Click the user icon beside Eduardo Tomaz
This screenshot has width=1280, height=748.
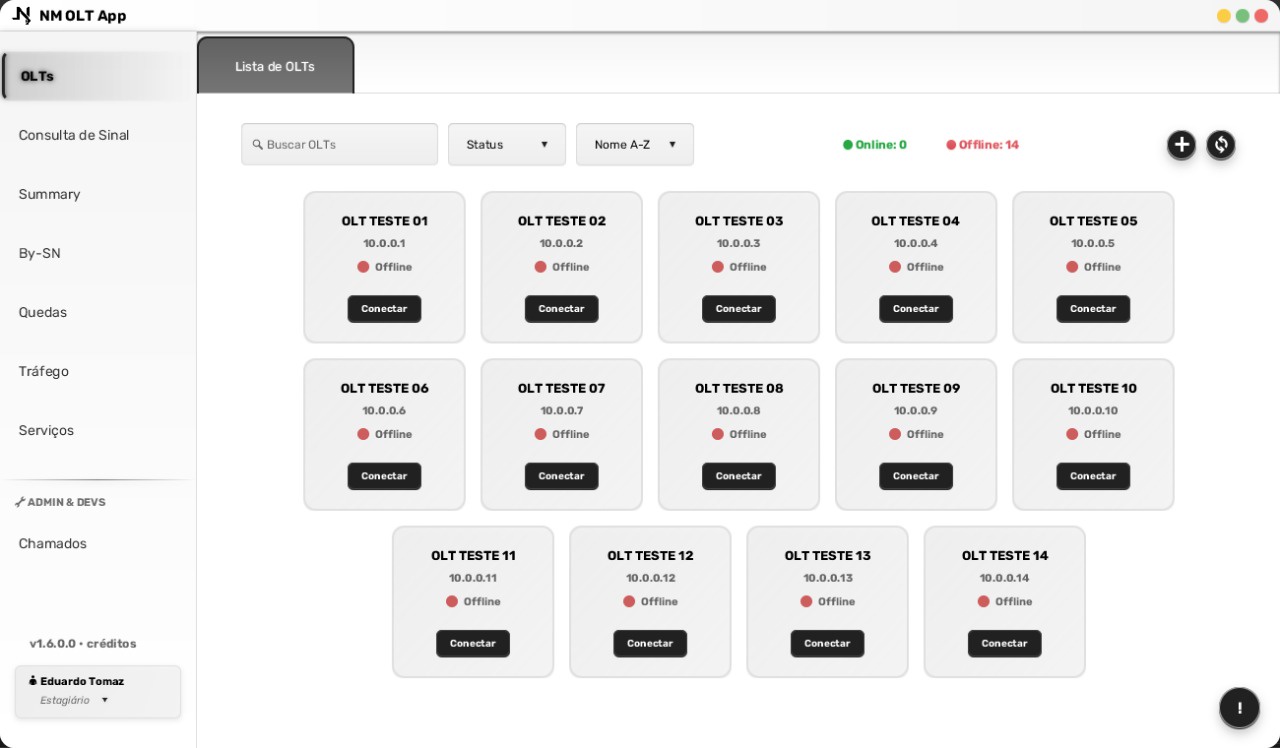coord(33,681)
